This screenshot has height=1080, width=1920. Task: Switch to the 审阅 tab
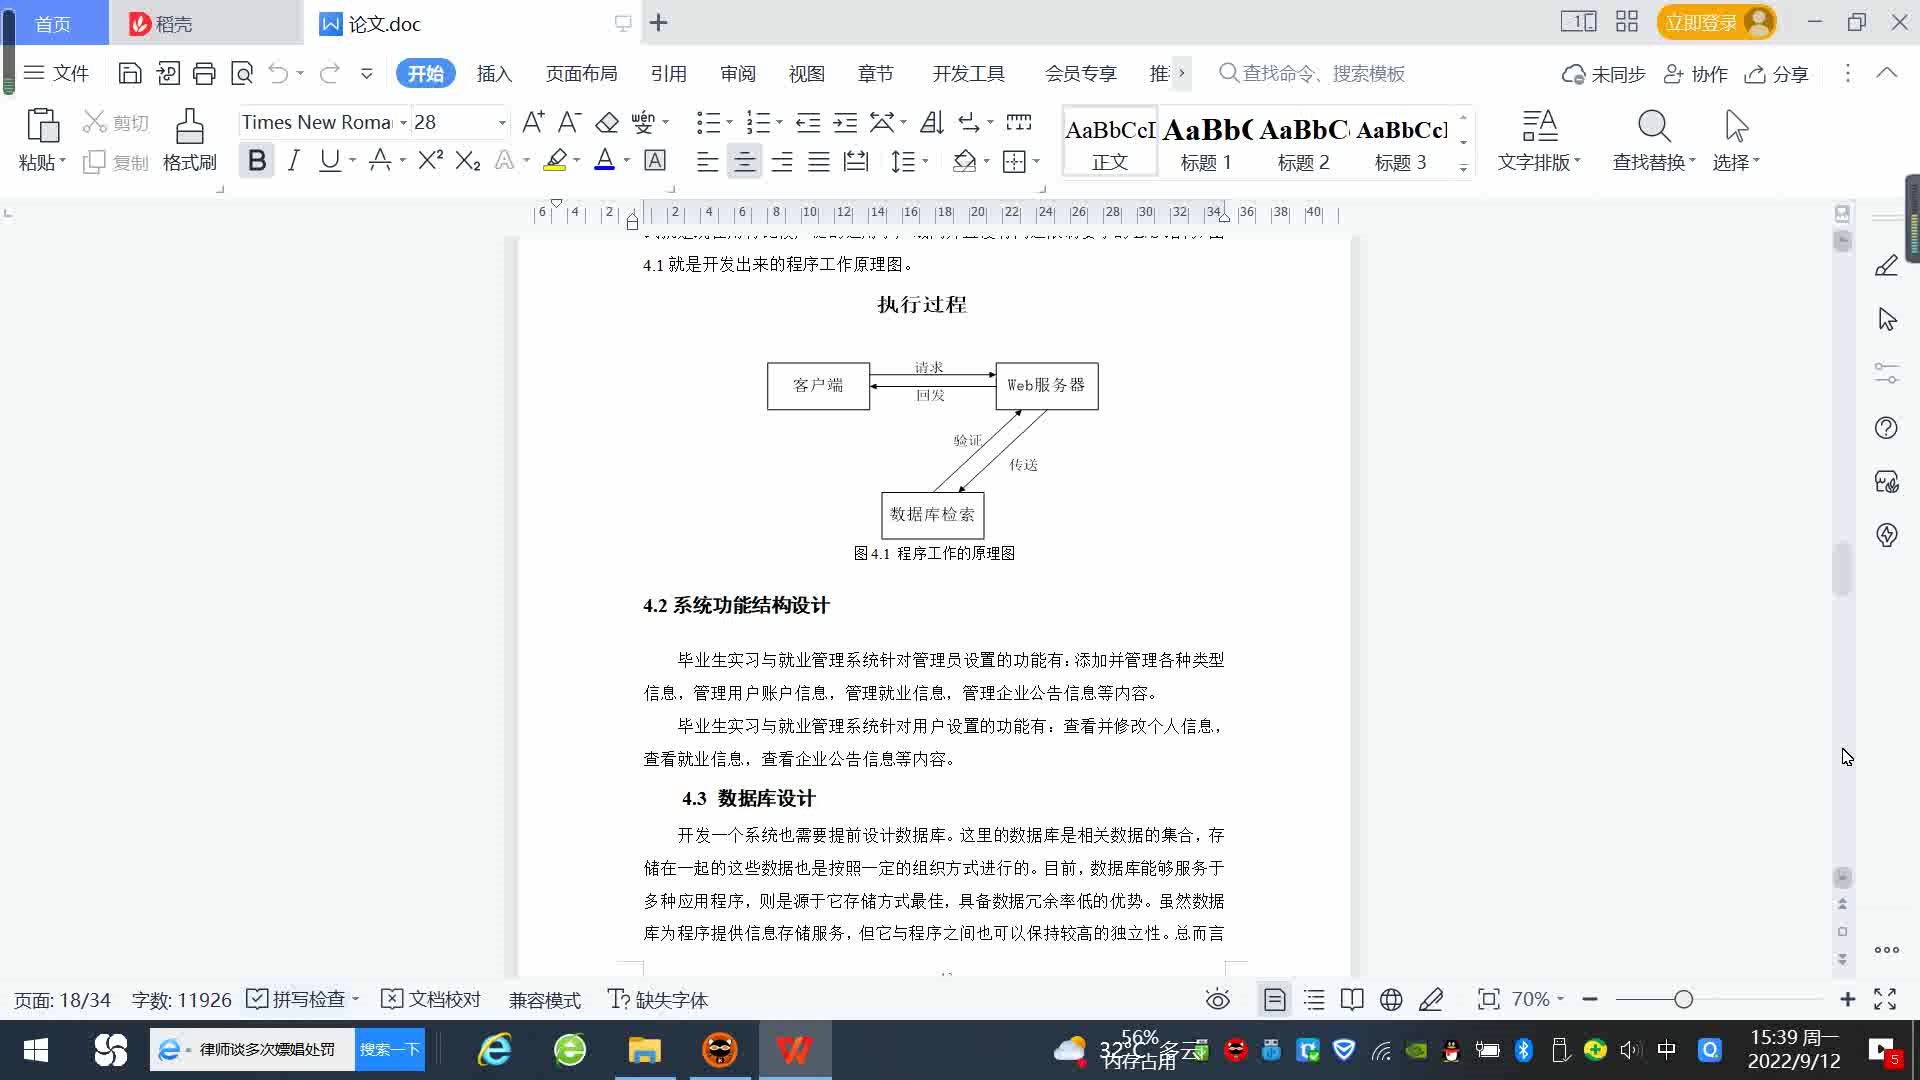(738, 73)
